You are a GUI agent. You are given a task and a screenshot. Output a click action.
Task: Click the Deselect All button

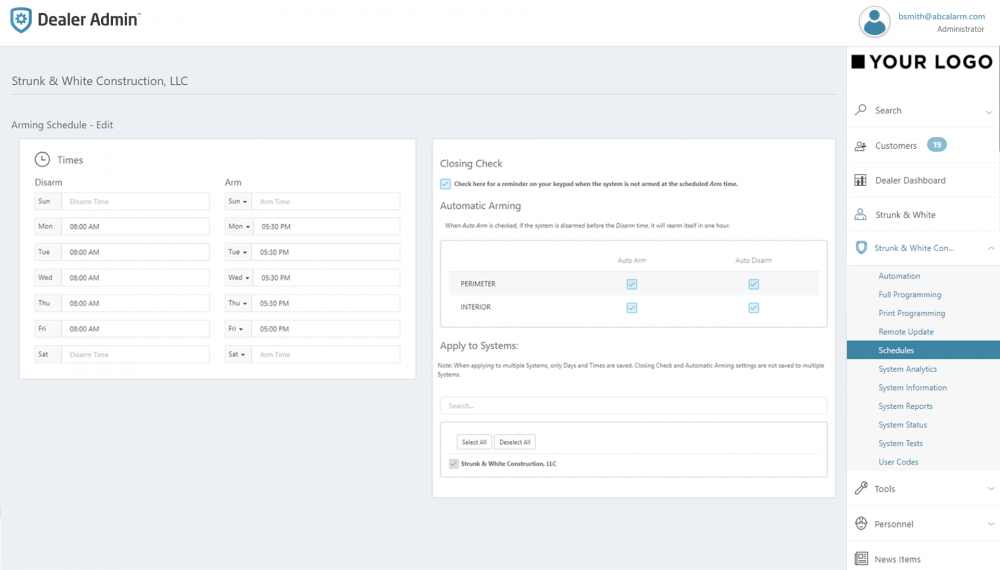tap(515, 442)
